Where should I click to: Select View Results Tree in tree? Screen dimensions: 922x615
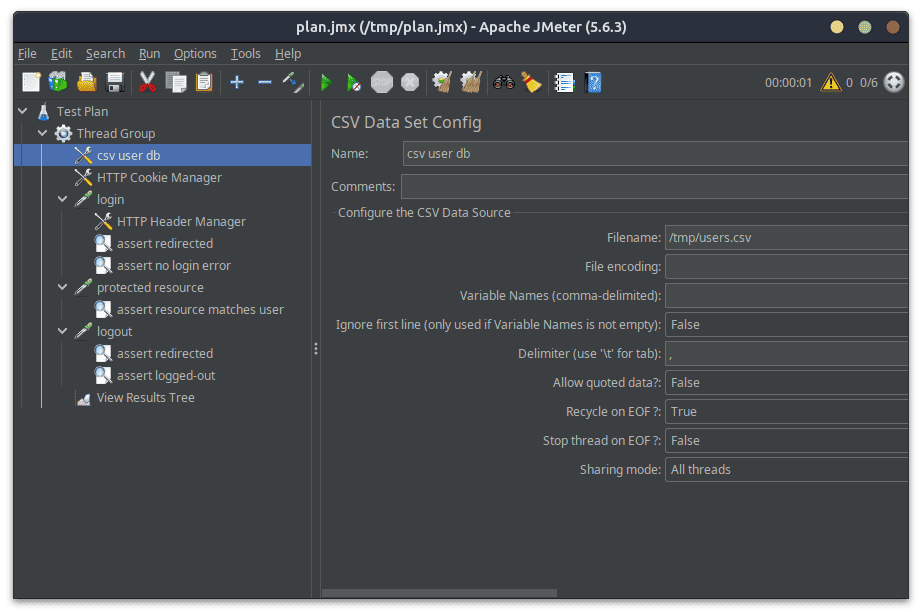point(145,397)
